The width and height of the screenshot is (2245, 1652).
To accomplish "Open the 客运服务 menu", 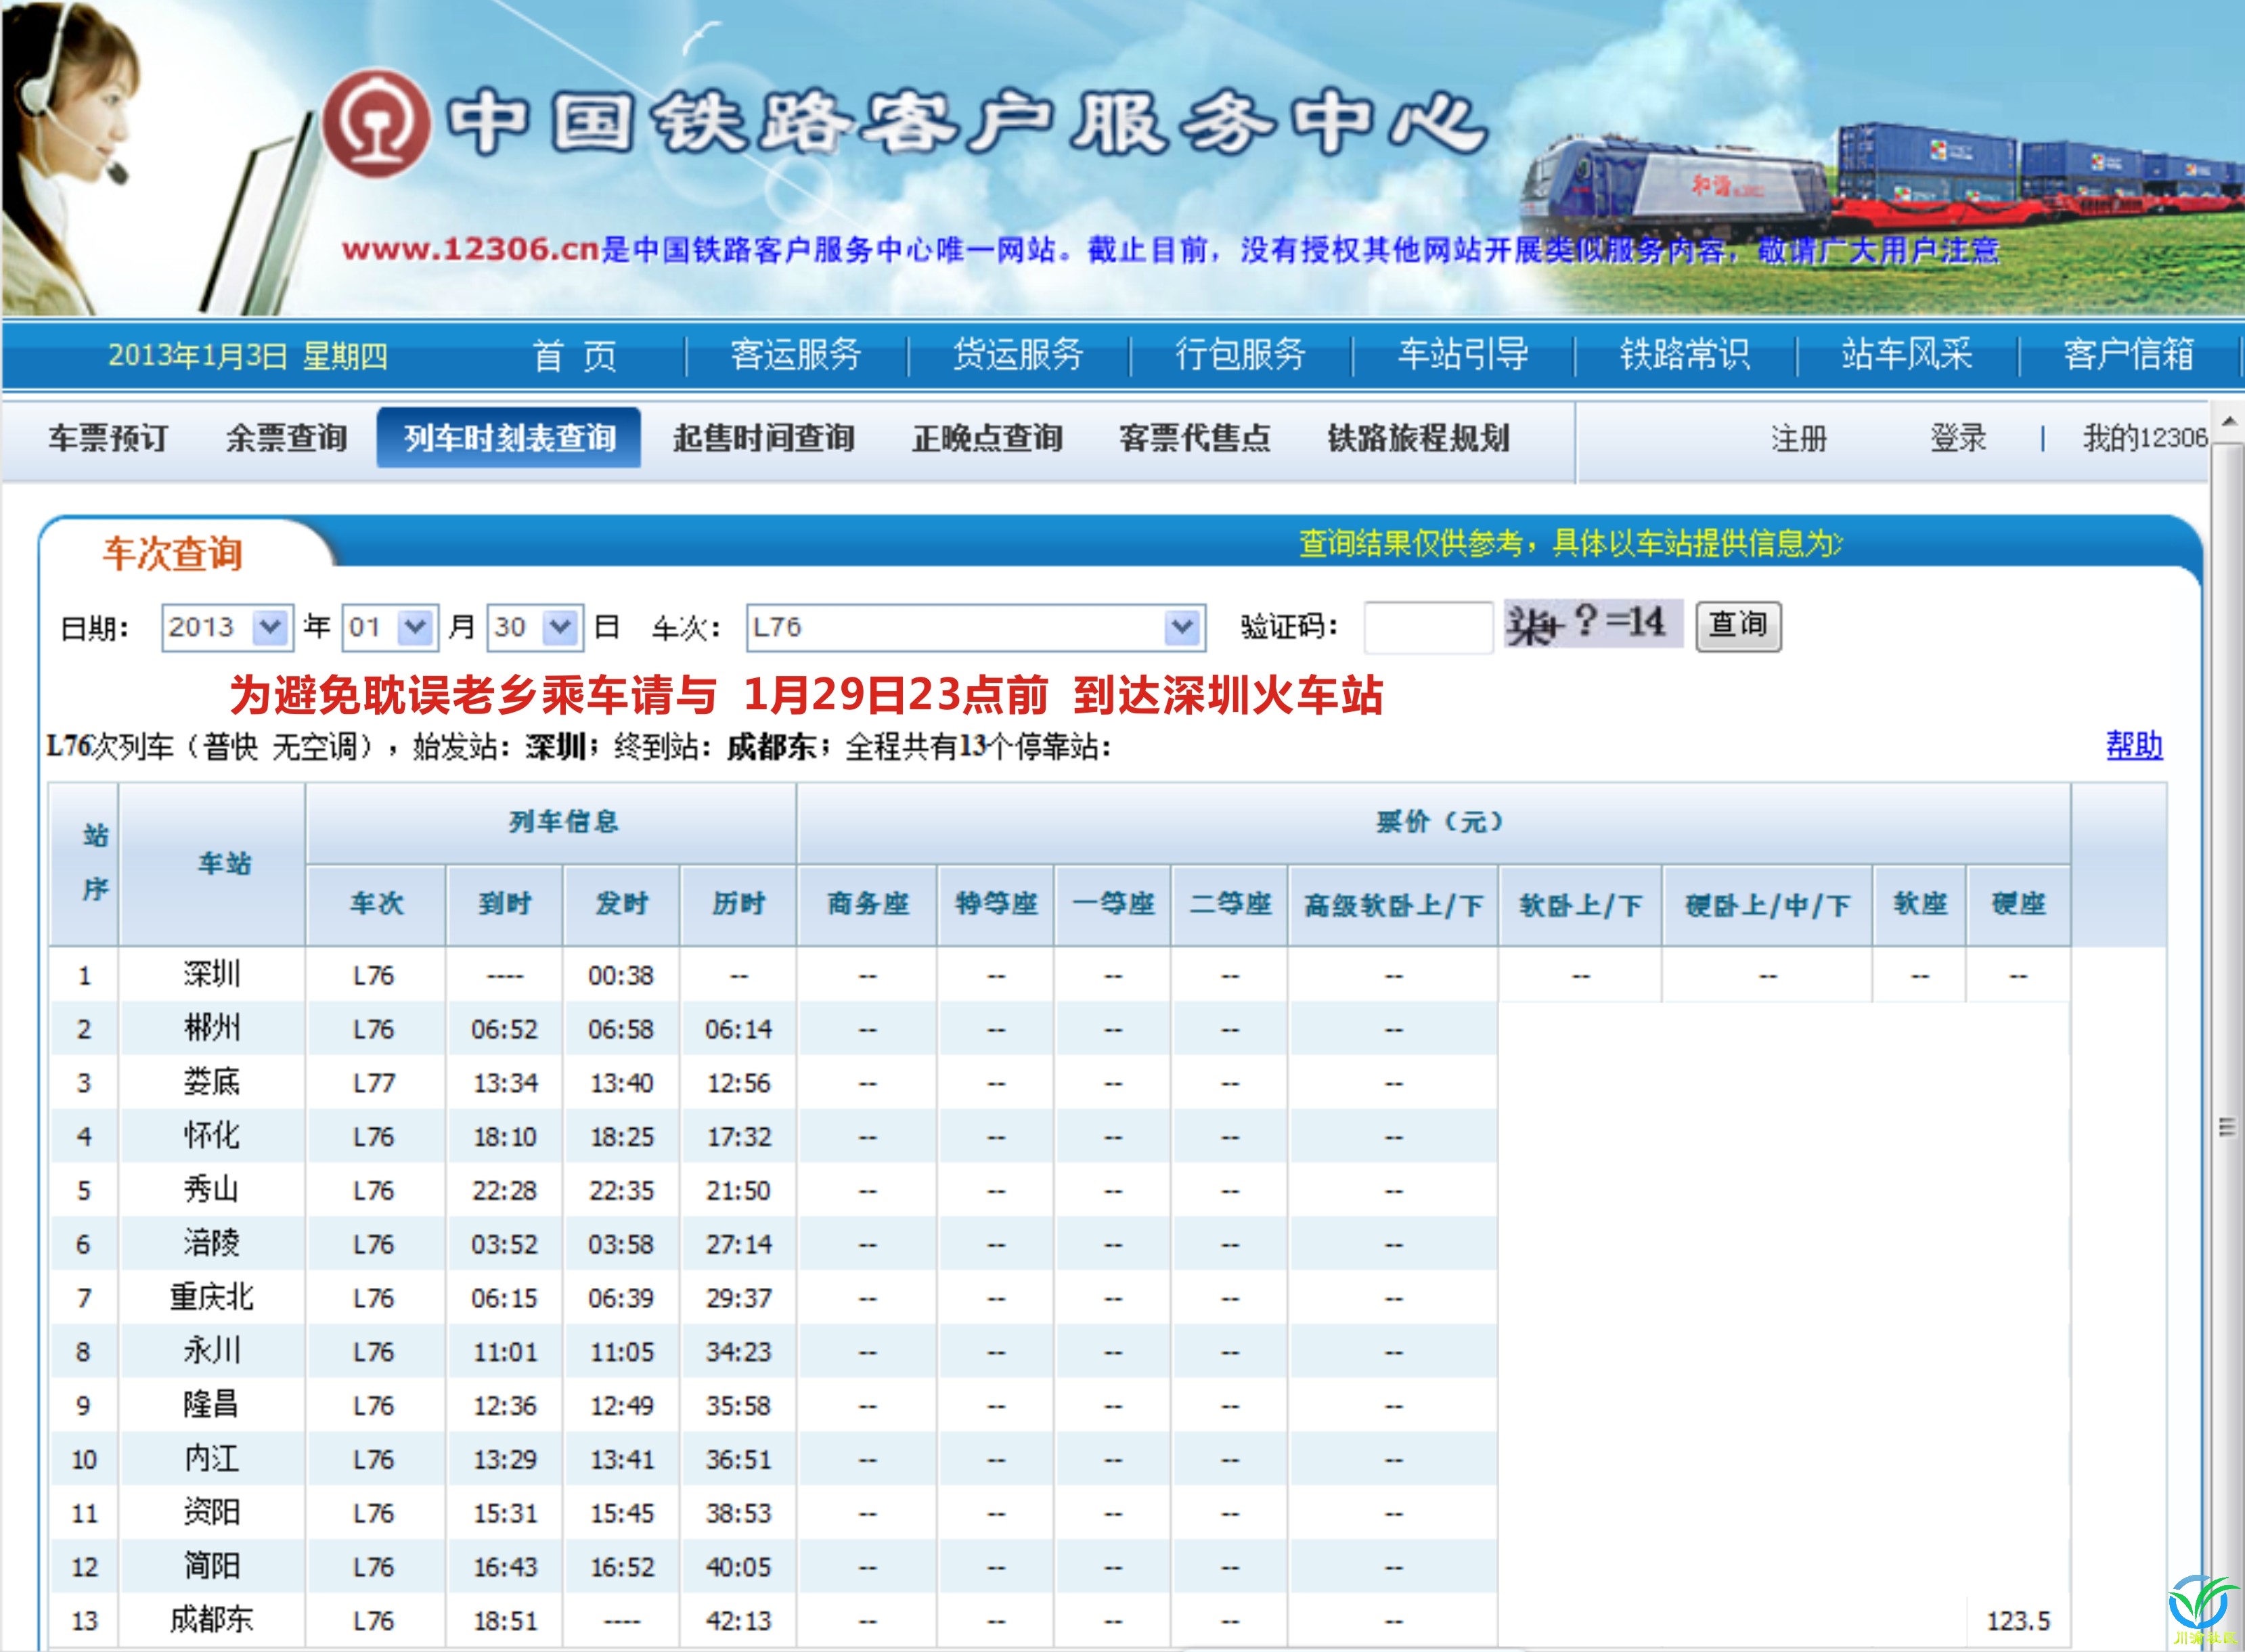I will pyautogui.click(x=796, y=355).
